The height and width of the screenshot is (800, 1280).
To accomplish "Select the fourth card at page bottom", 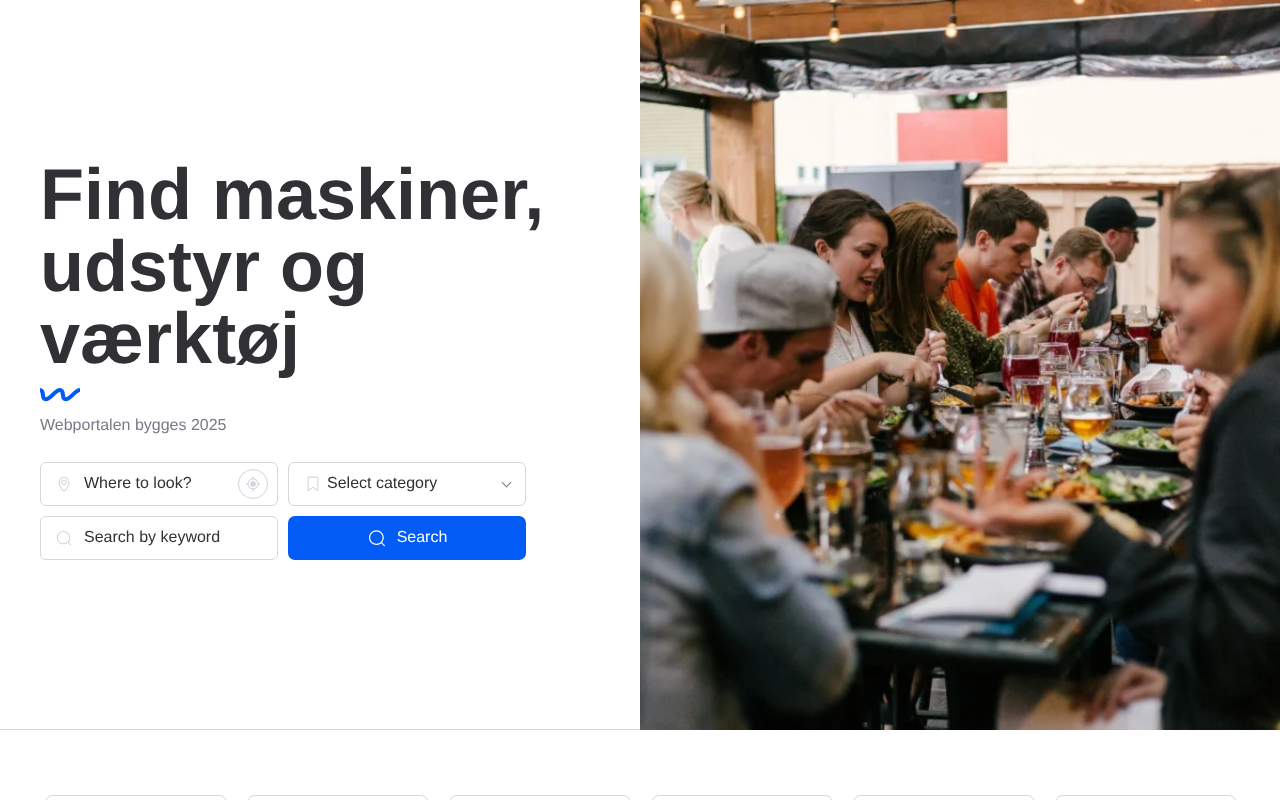I will 742,797.
